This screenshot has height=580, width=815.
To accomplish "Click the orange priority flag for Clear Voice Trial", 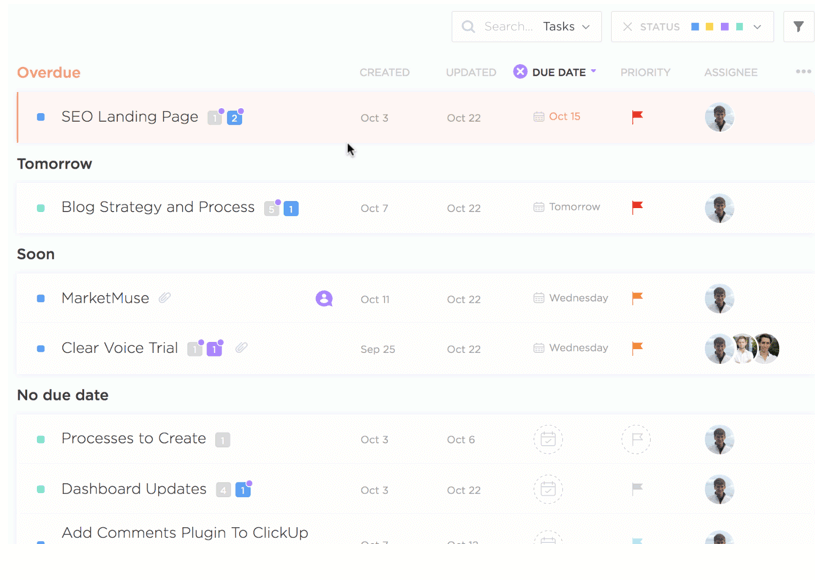I will coord(637,348).
